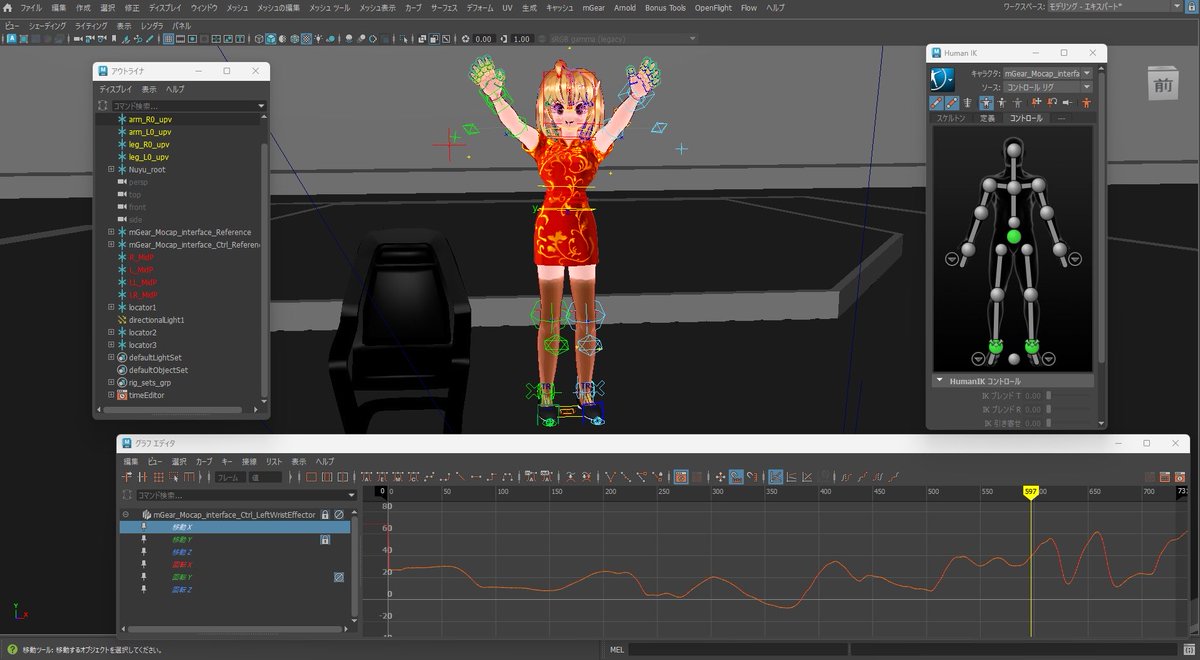
Task: Click the lock icon beside LeftWristEffector node
Action: 326,514
